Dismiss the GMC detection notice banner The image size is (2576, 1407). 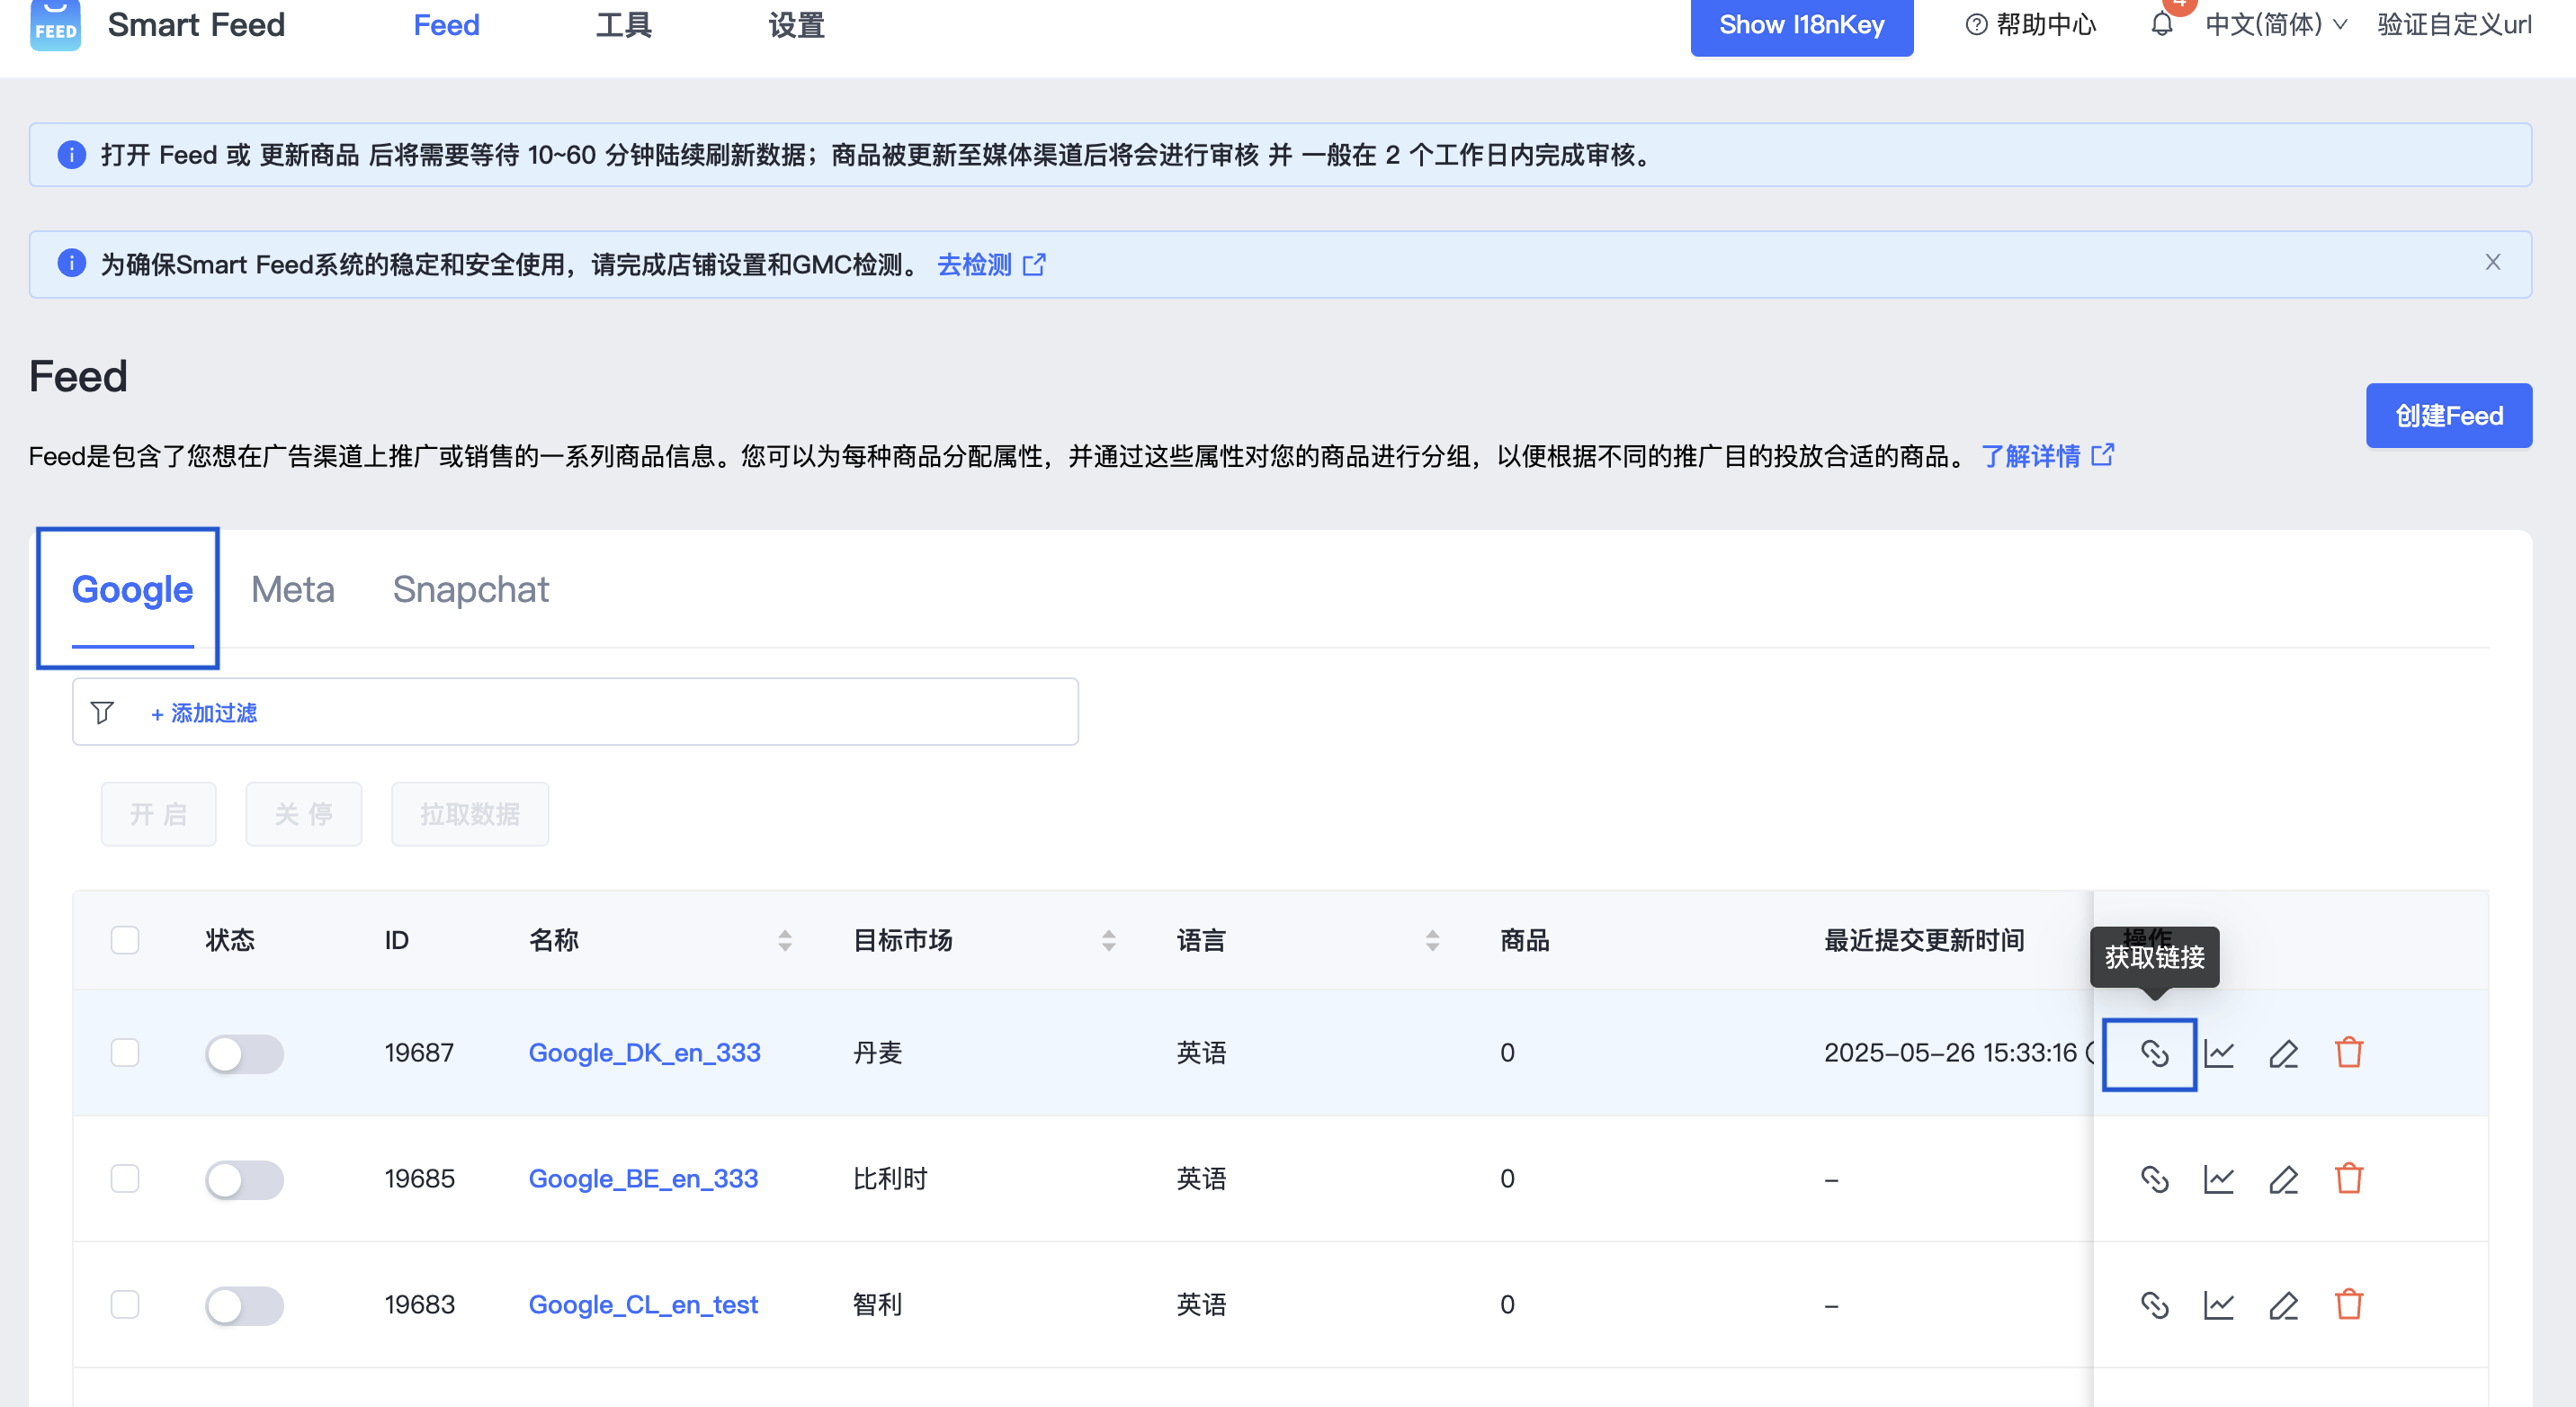click(2492, 262)
